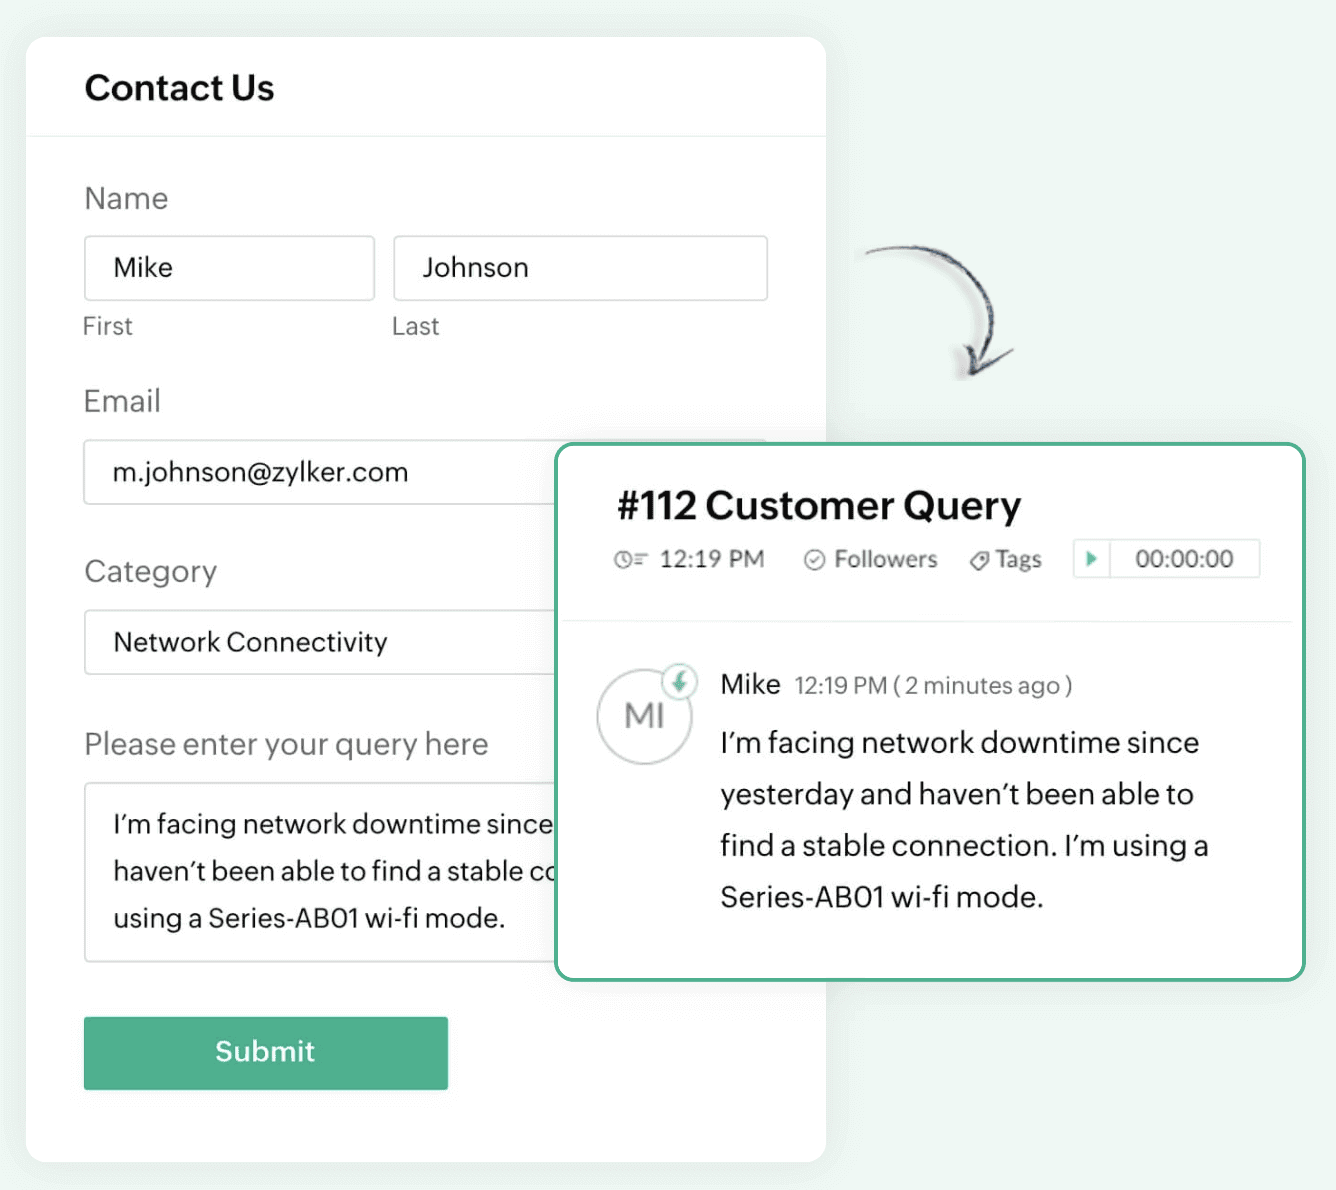This screenshot has height=1190, width=1336.
Task: Click the MI avatar circle
Action: (642, 717)
